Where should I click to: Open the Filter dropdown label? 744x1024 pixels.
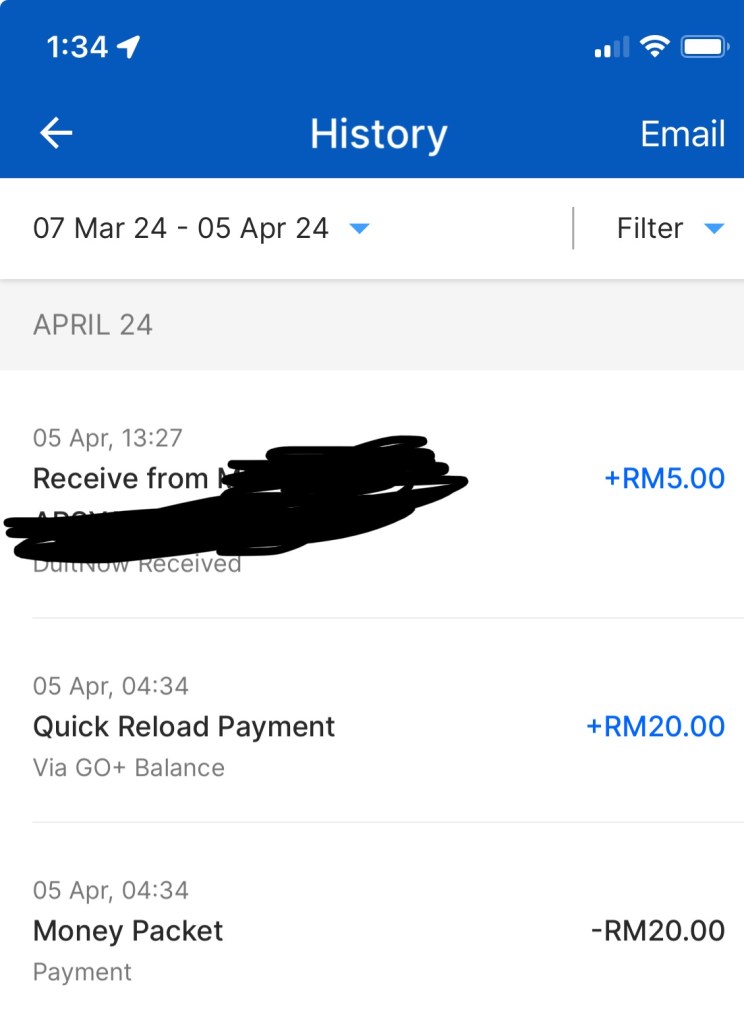(650, 228)
